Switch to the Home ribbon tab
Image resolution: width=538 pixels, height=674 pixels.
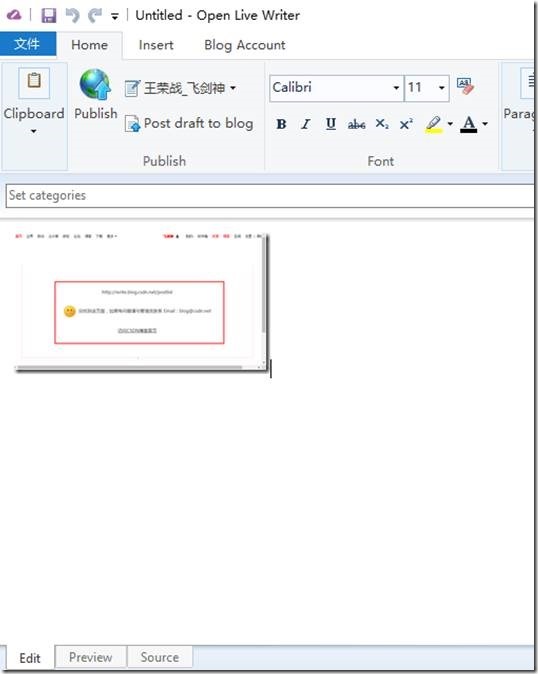tap(89, 45)
